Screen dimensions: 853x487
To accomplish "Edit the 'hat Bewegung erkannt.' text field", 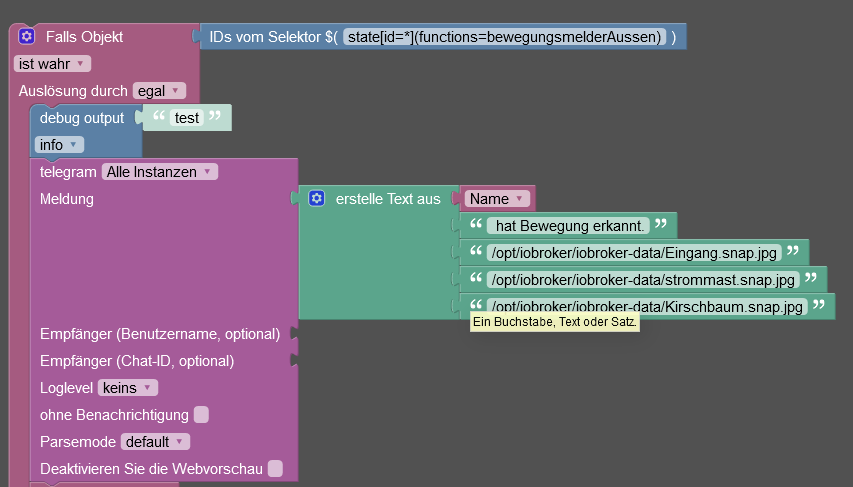I will (x=568, y=226).
